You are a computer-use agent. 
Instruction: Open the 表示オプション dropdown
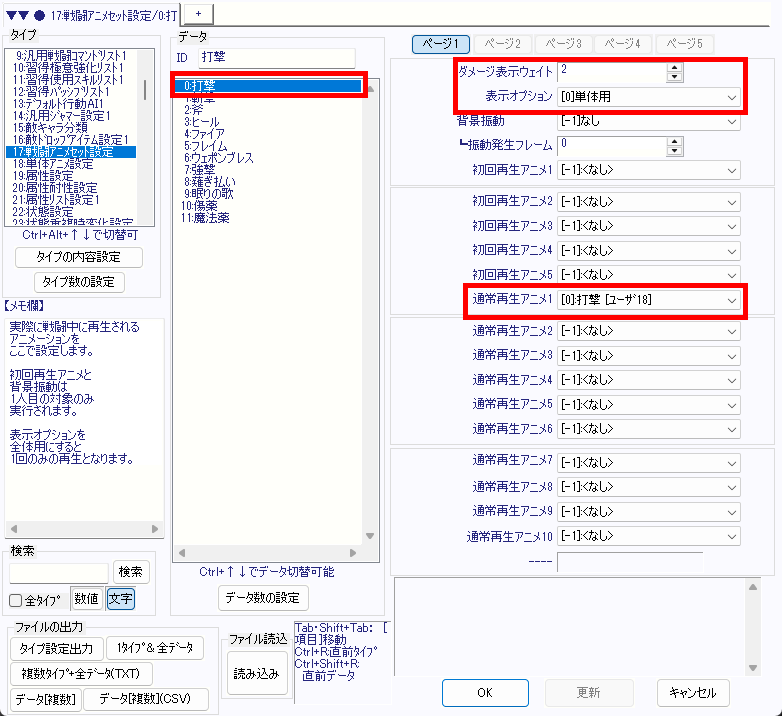(x=649, y=97)
